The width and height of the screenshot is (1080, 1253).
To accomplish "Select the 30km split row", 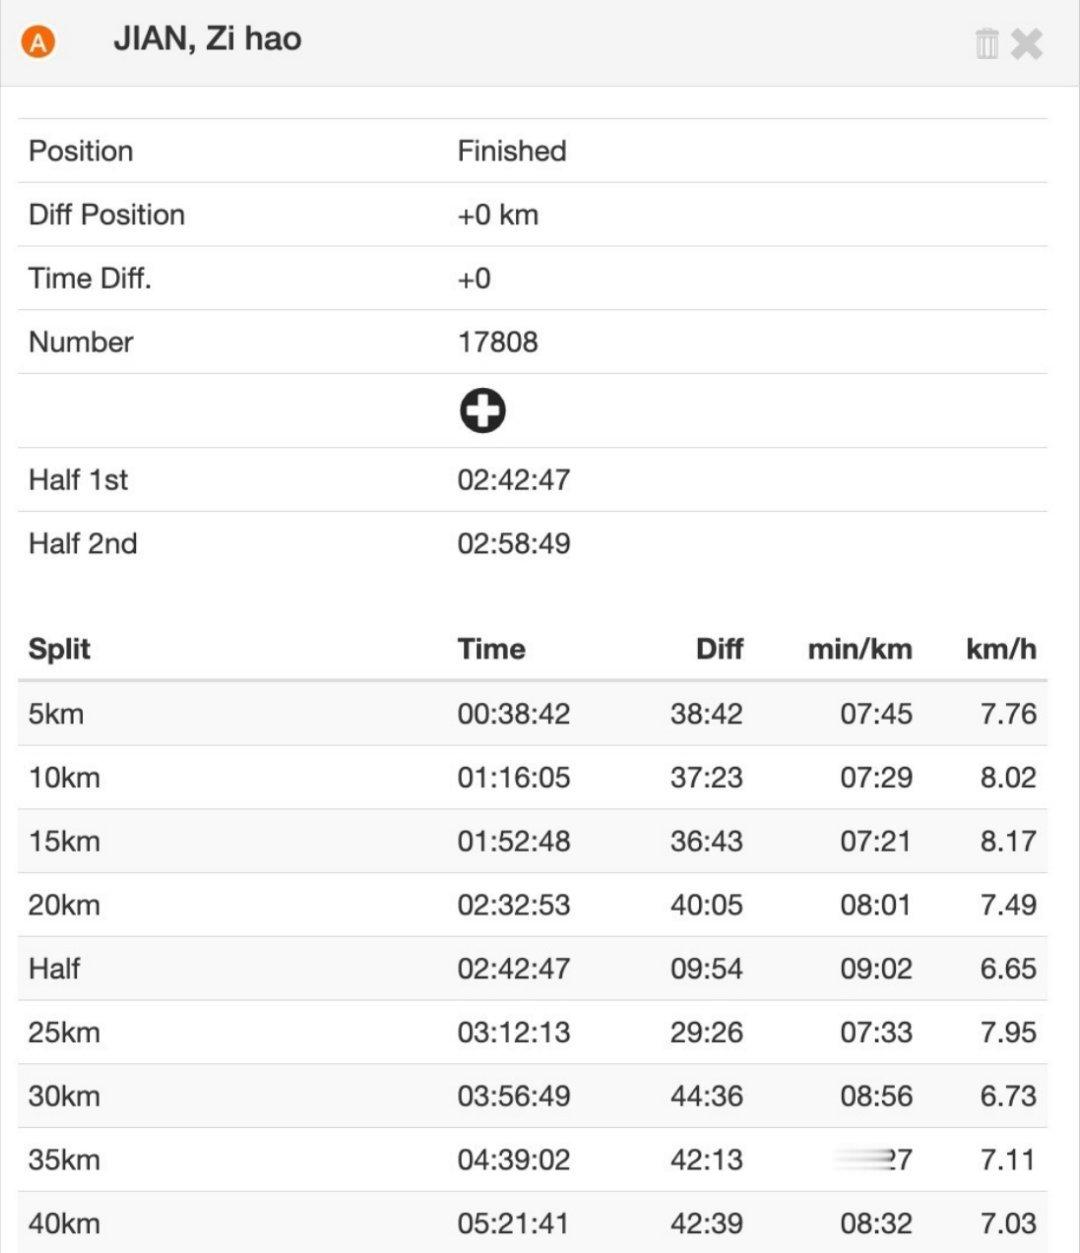I will pyautogui.click(x=532, y=1096).
